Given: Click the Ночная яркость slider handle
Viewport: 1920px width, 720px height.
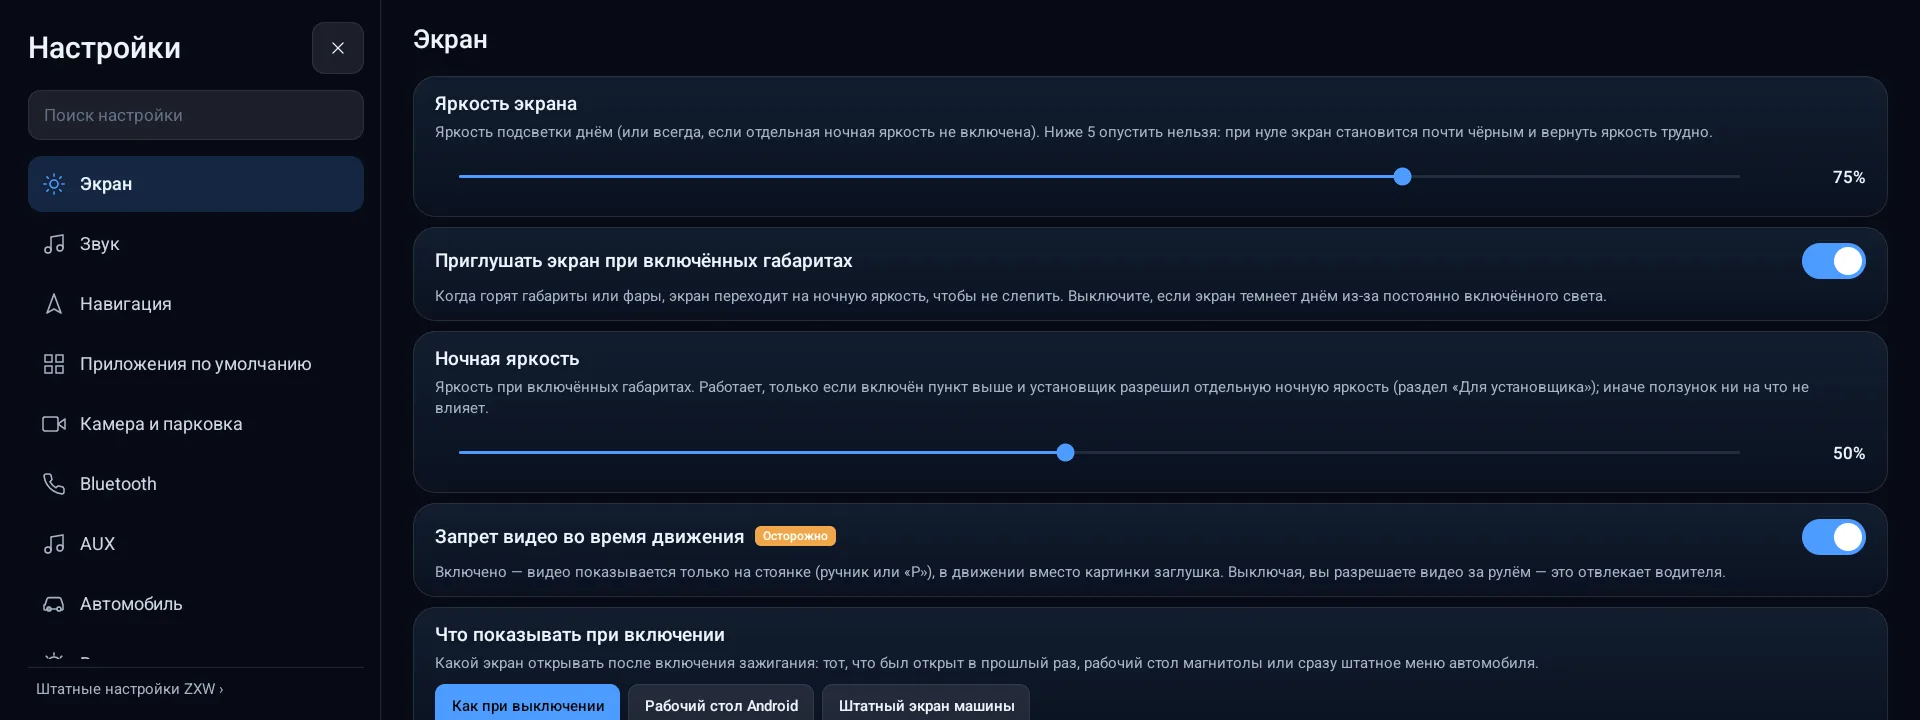Looking at the screenshot, I should pyautogui.click(x=1065, y=453).
